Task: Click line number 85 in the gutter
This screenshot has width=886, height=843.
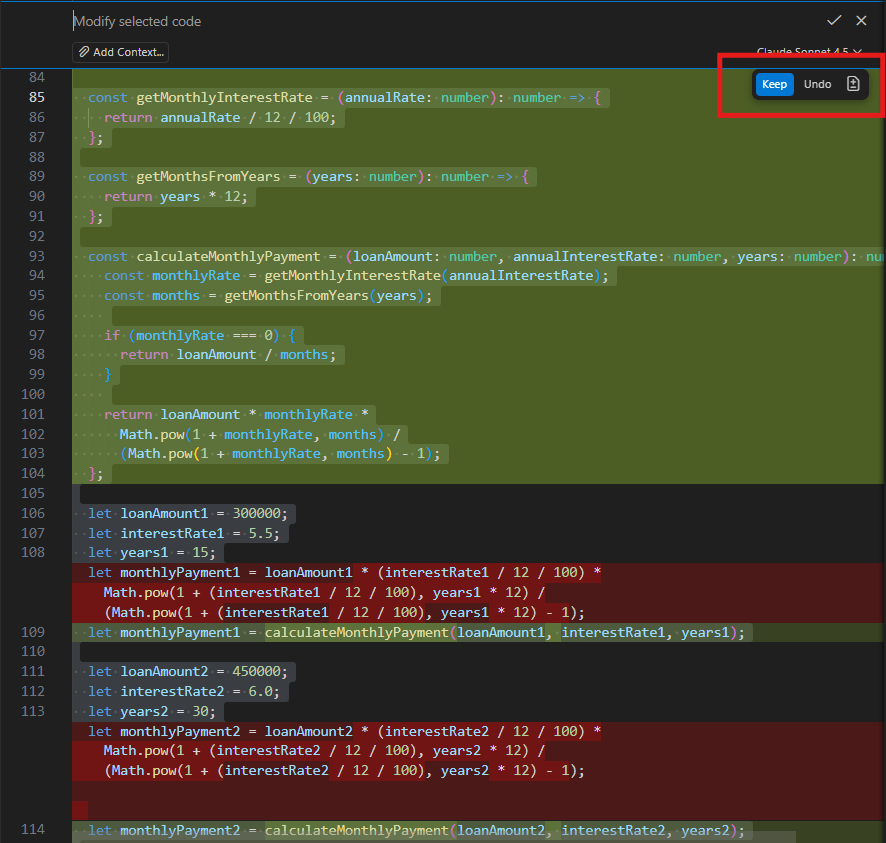Action: tap(37, 97)
